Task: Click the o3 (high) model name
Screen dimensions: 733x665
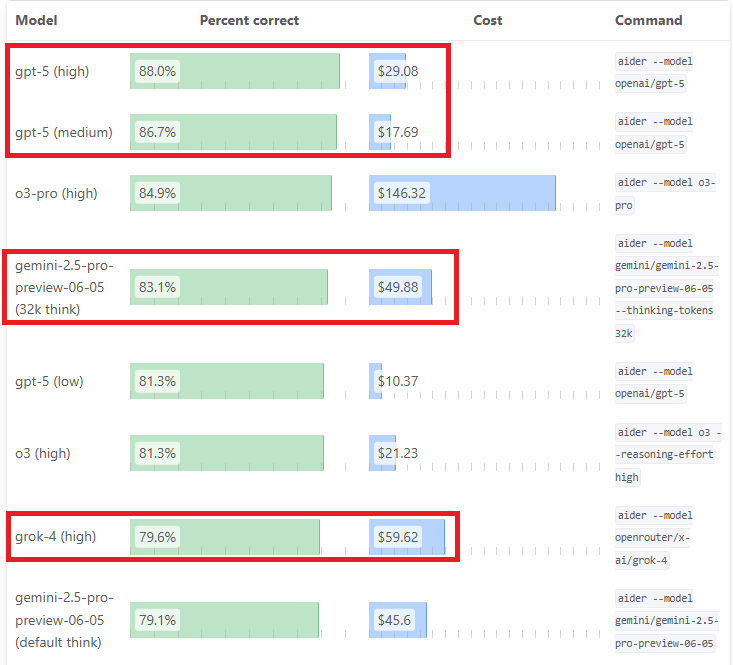Action: point(43,453)
